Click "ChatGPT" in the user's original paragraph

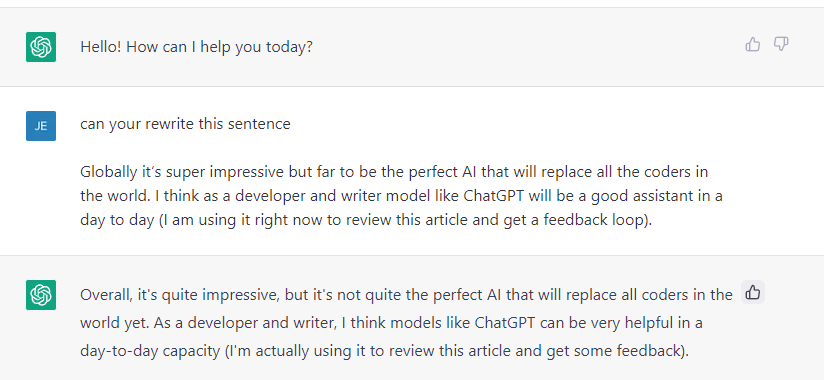coord(494,196)
